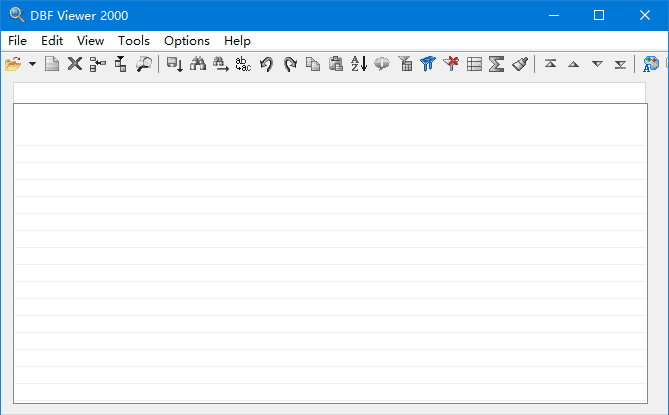Viewport: 669px width, 415px height.
Task: Click the DBF Viewer 2000 title icon
Action: 17,15
